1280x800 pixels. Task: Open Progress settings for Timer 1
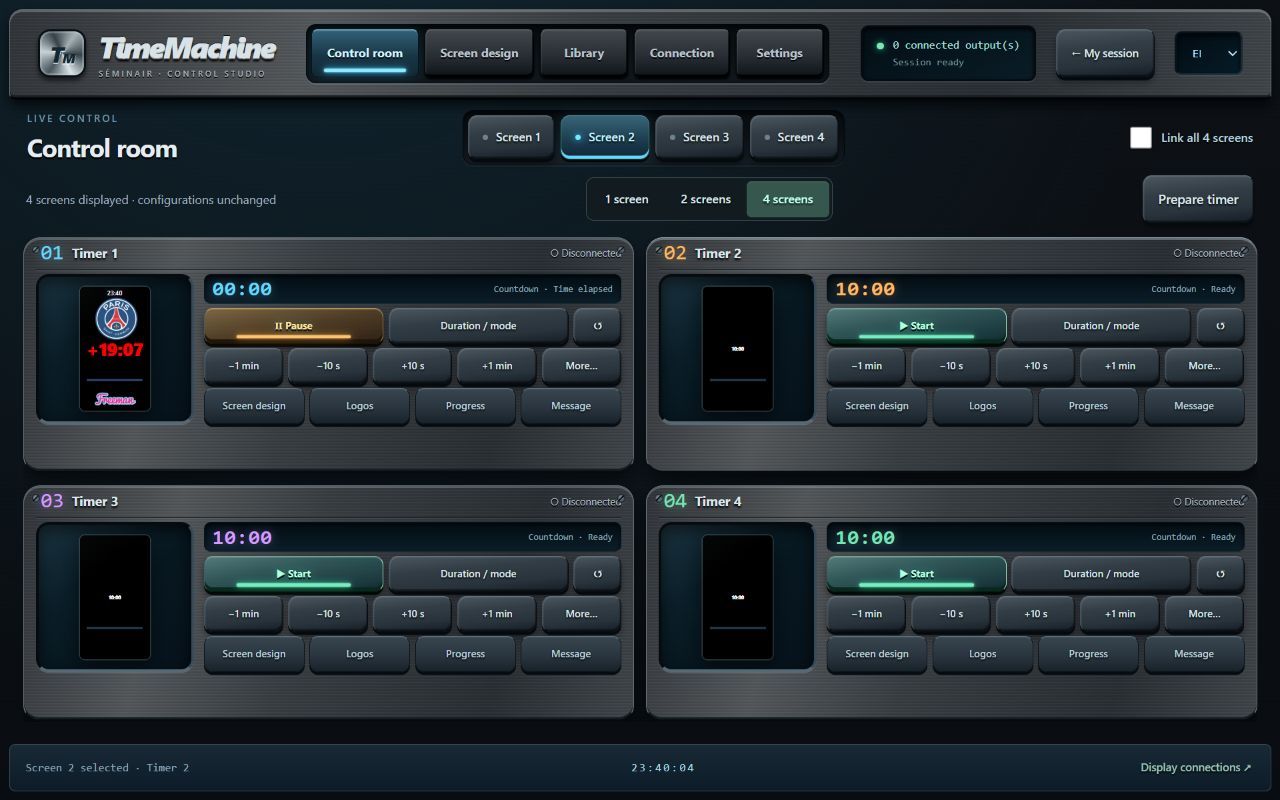tap(465, 406)
